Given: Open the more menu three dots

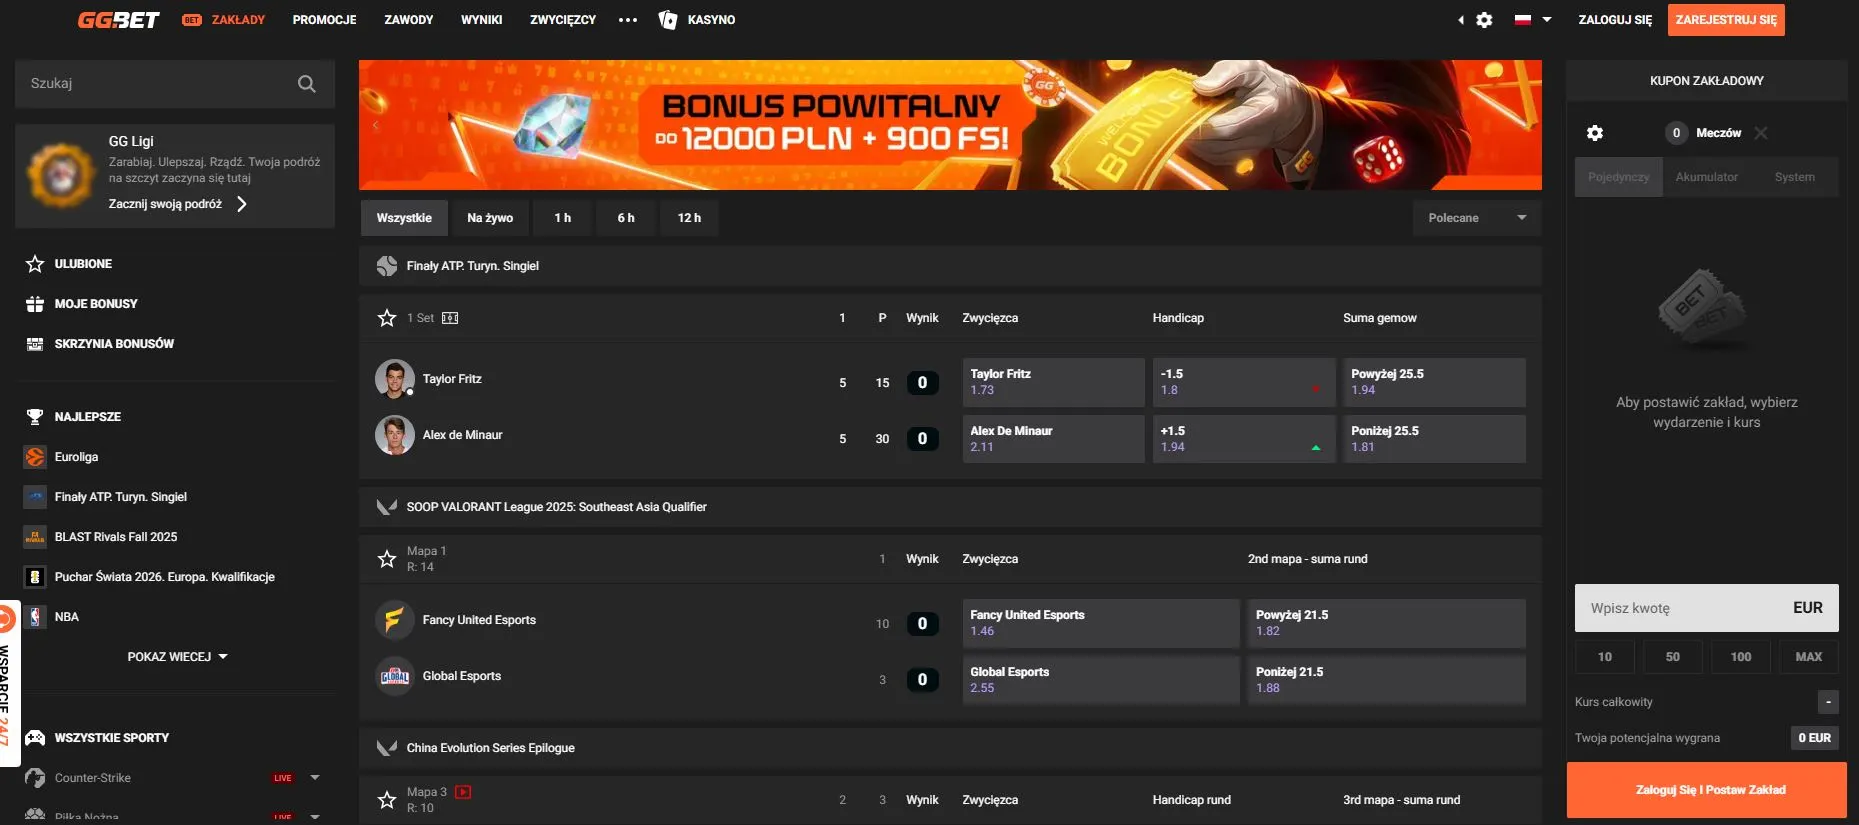Looking at the screenshot, I should [628, 20].
